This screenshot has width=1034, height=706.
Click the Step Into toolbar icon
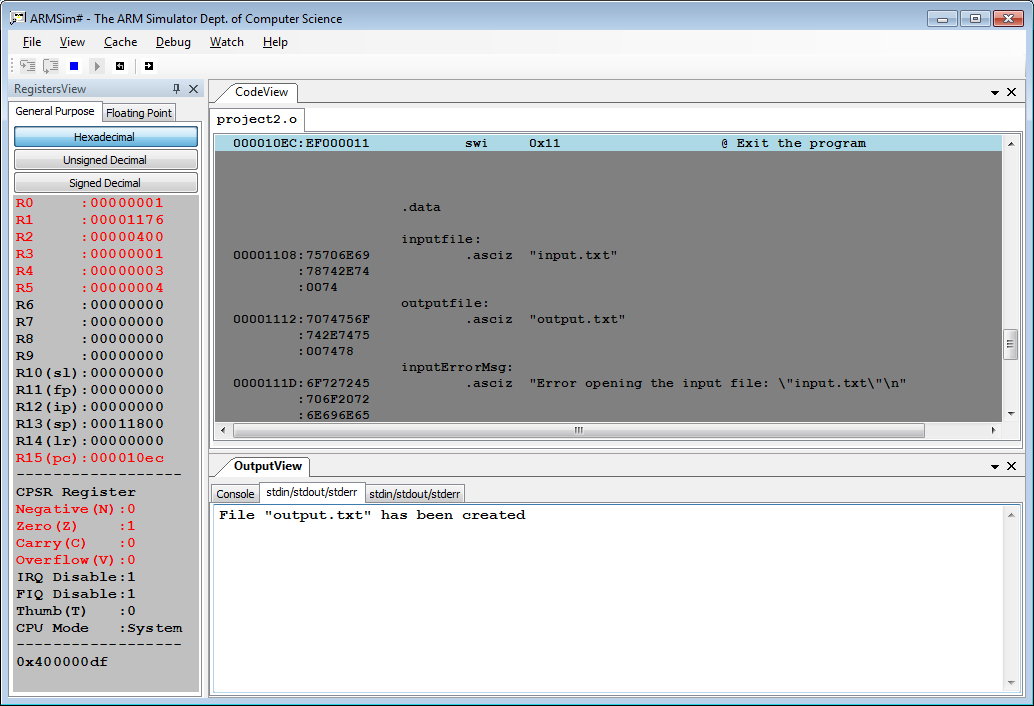click(x=27, y=66)
